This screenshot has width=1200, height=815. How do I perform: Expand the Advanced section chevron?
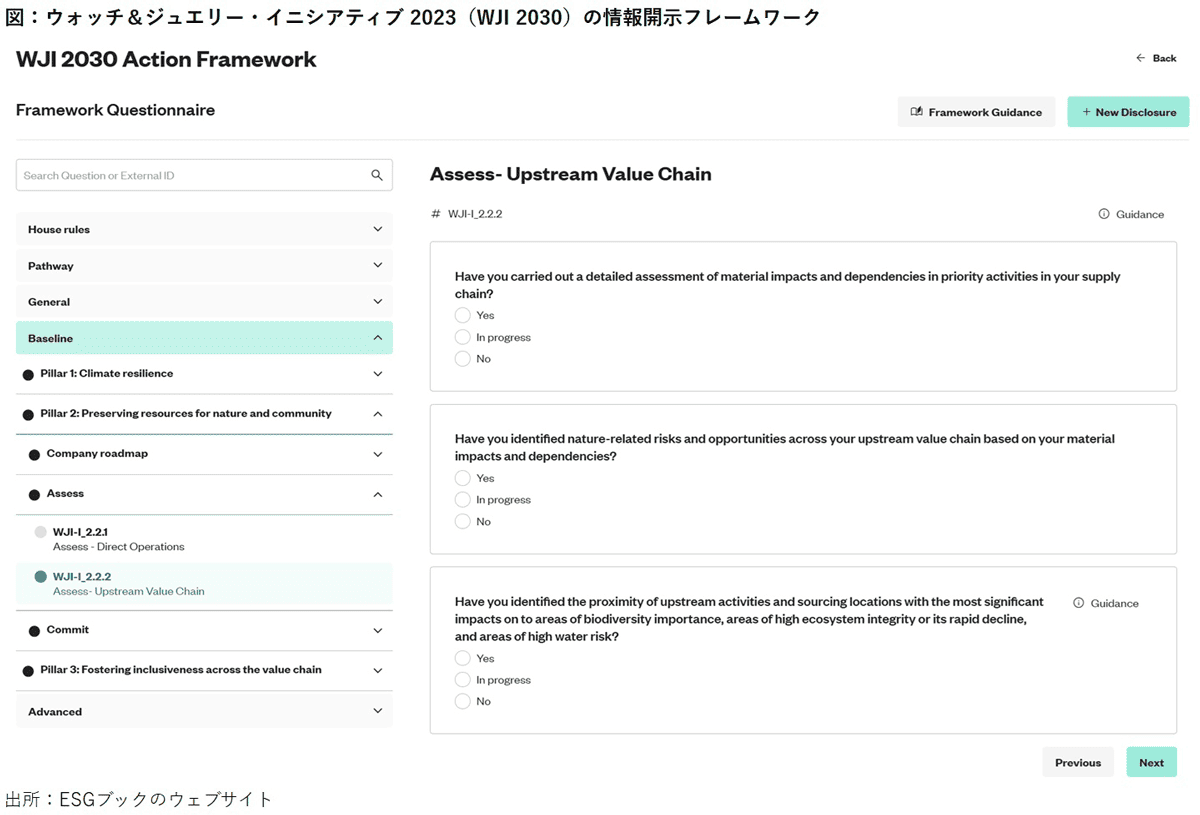pyautogui.click(x=377, y=711)
